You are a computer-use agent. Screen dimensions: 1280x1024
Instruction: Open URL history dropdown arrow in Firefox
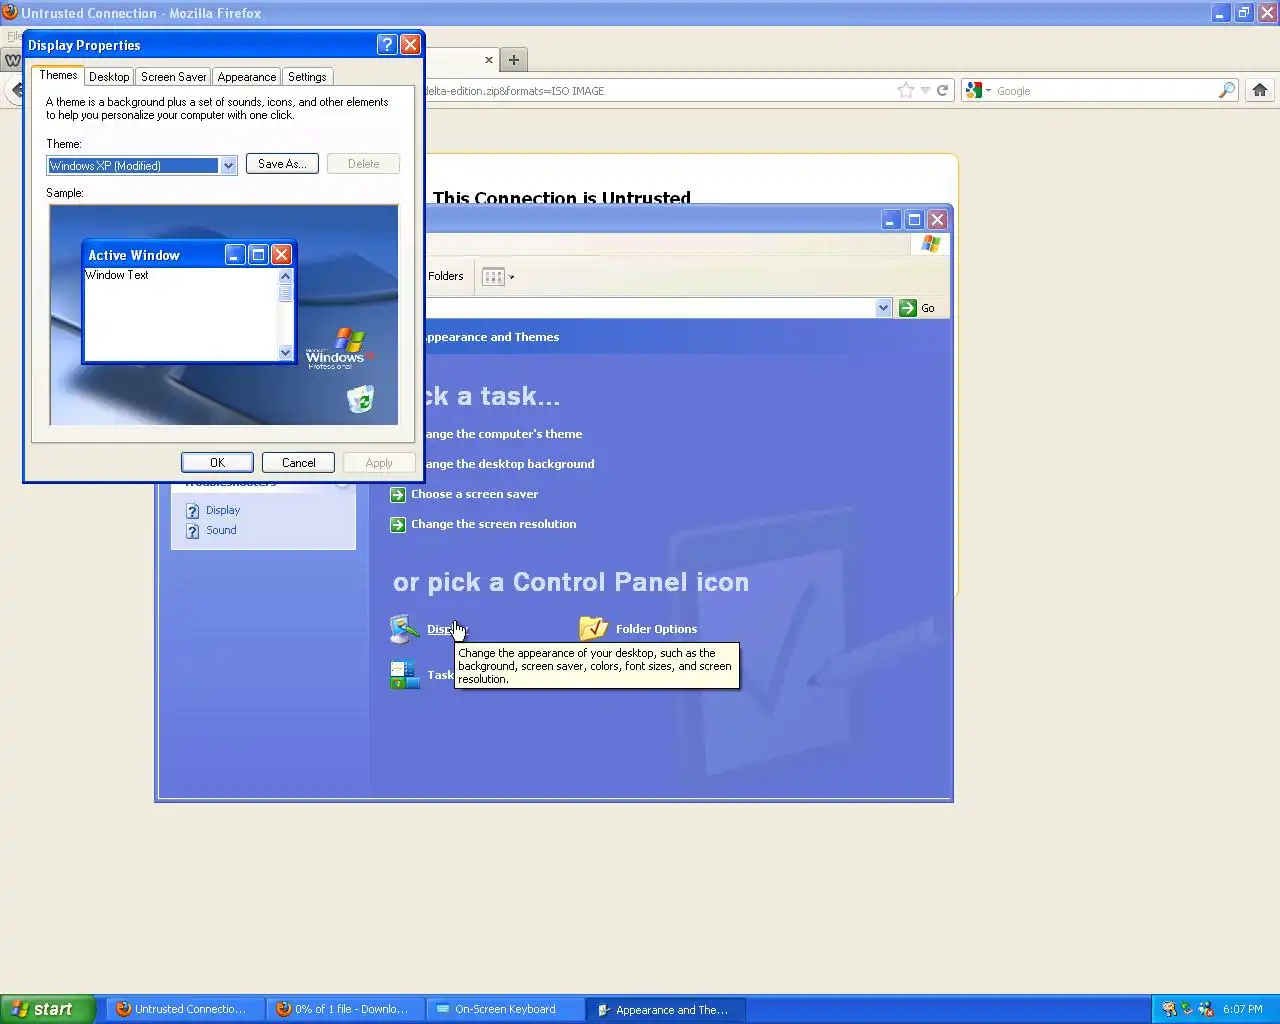925,90
